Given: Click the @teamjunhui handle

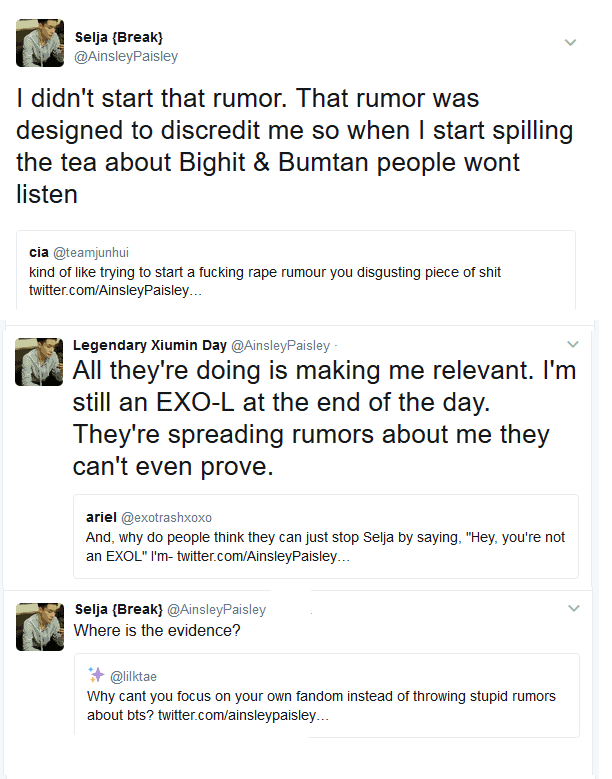Looking at the screenshot, I should coord(92,254).
